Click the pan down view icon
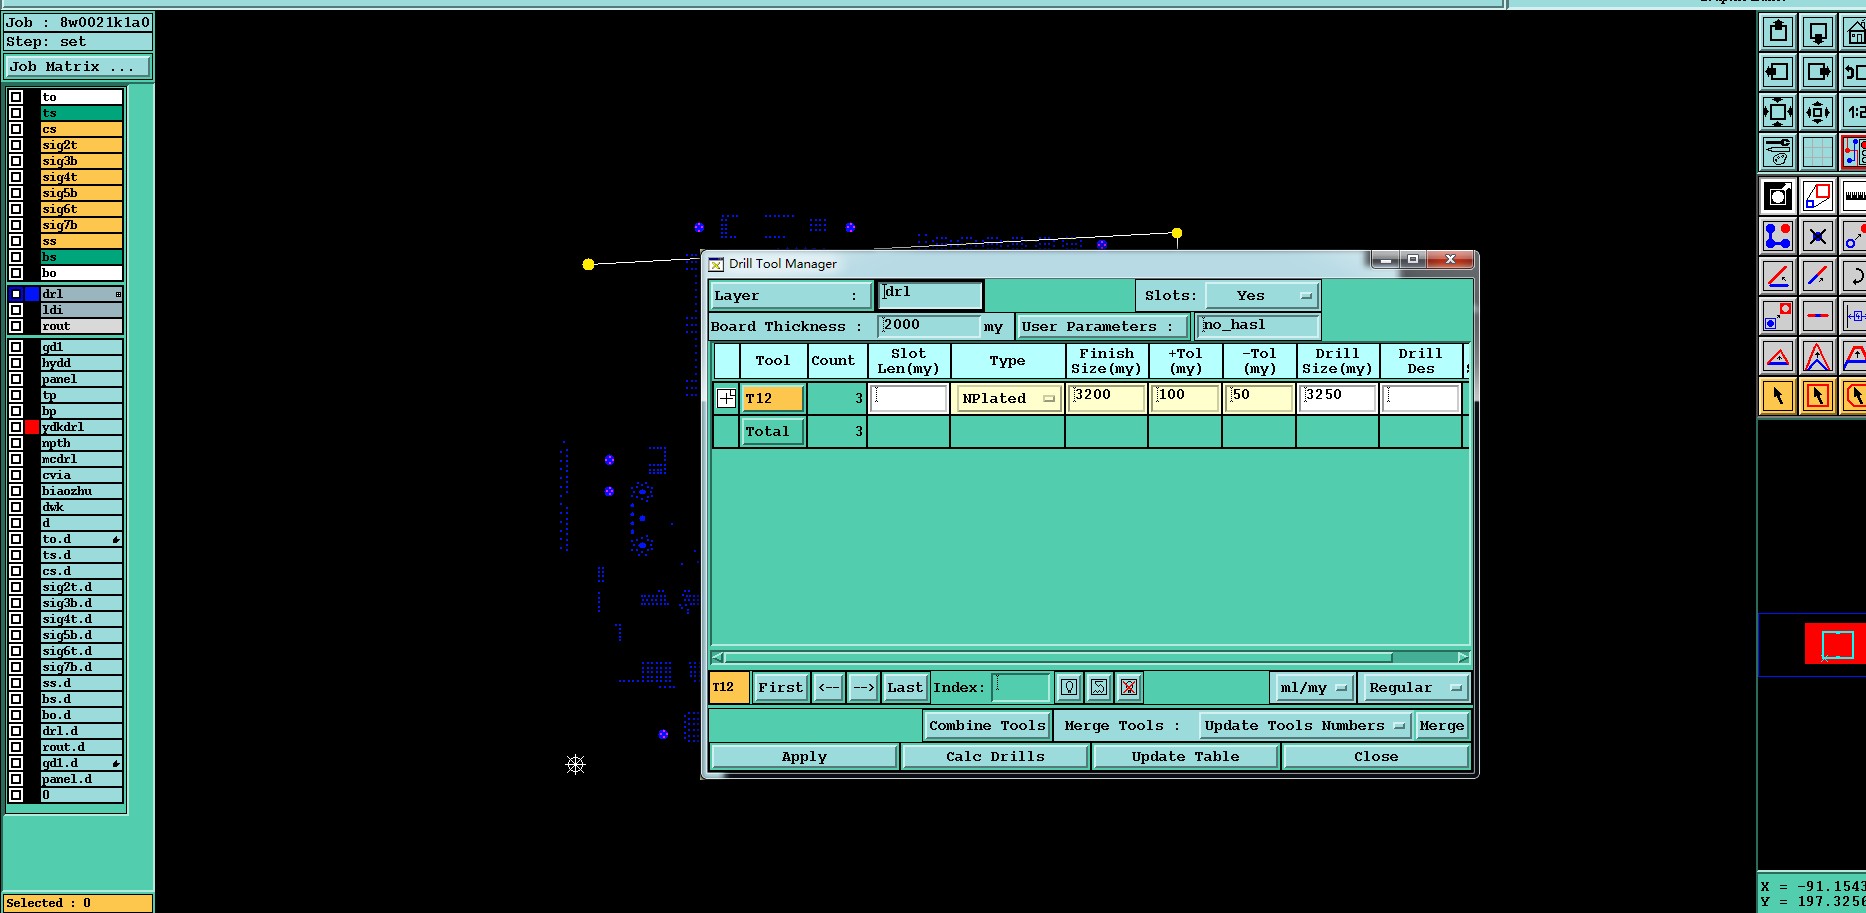 pos(1818,32)
